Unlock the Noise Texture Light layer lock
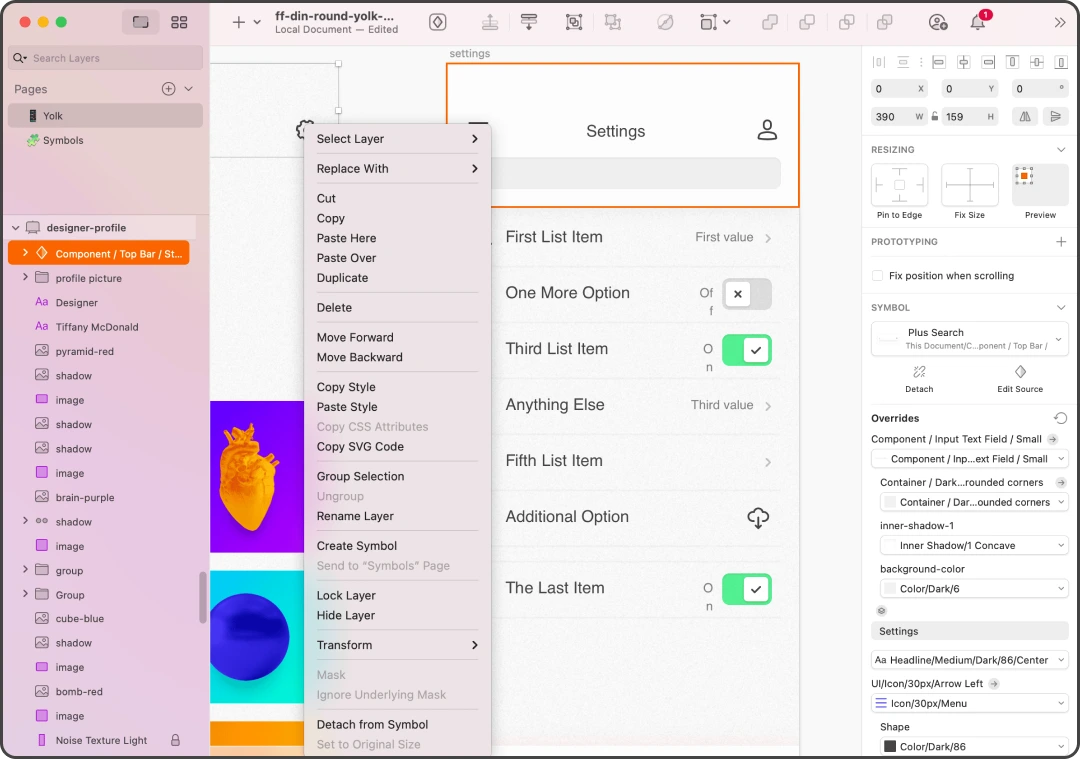 click(175, 740)
